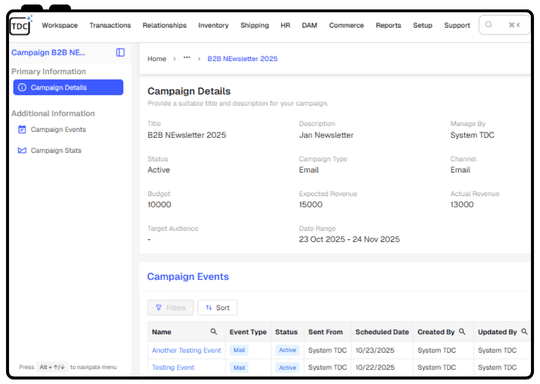Open the Reports menu
The width and height of the screenshot is (540, 384).
[388, 25]
